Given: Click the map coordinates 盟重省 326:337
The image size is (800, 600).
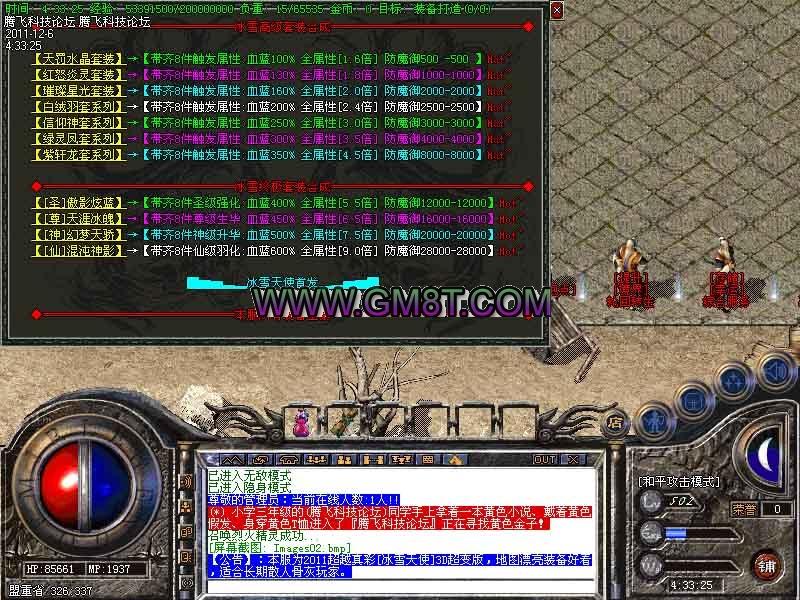Looking at the screenshot, I should [51, 591].
